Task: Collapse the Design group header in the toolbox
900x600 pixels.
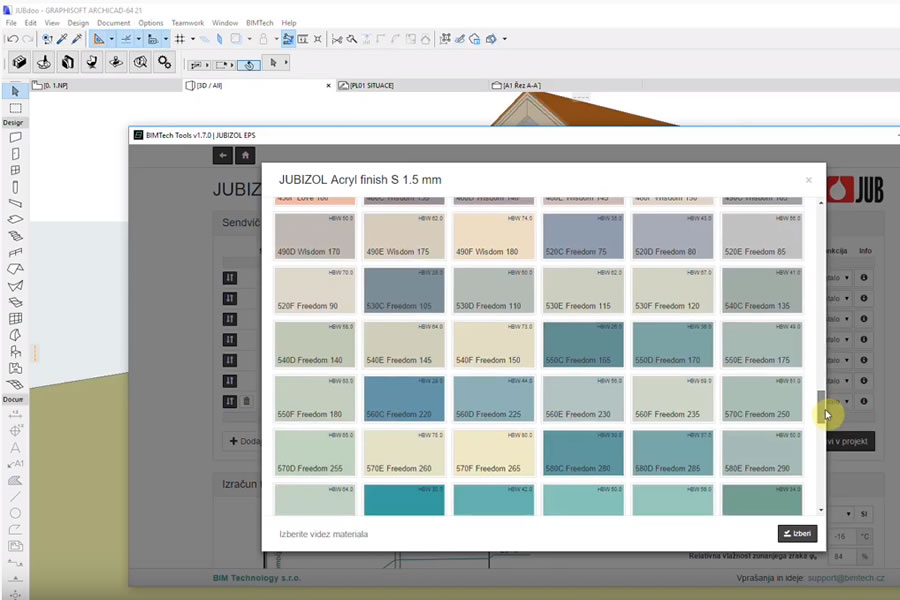Action: (13, 122)
